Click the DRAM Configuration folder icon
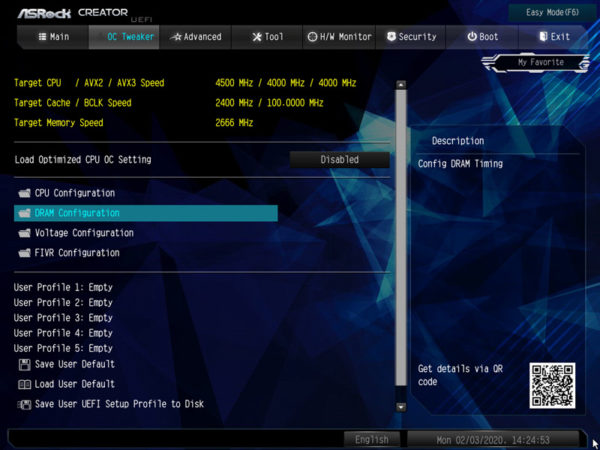 click(24, 213)
